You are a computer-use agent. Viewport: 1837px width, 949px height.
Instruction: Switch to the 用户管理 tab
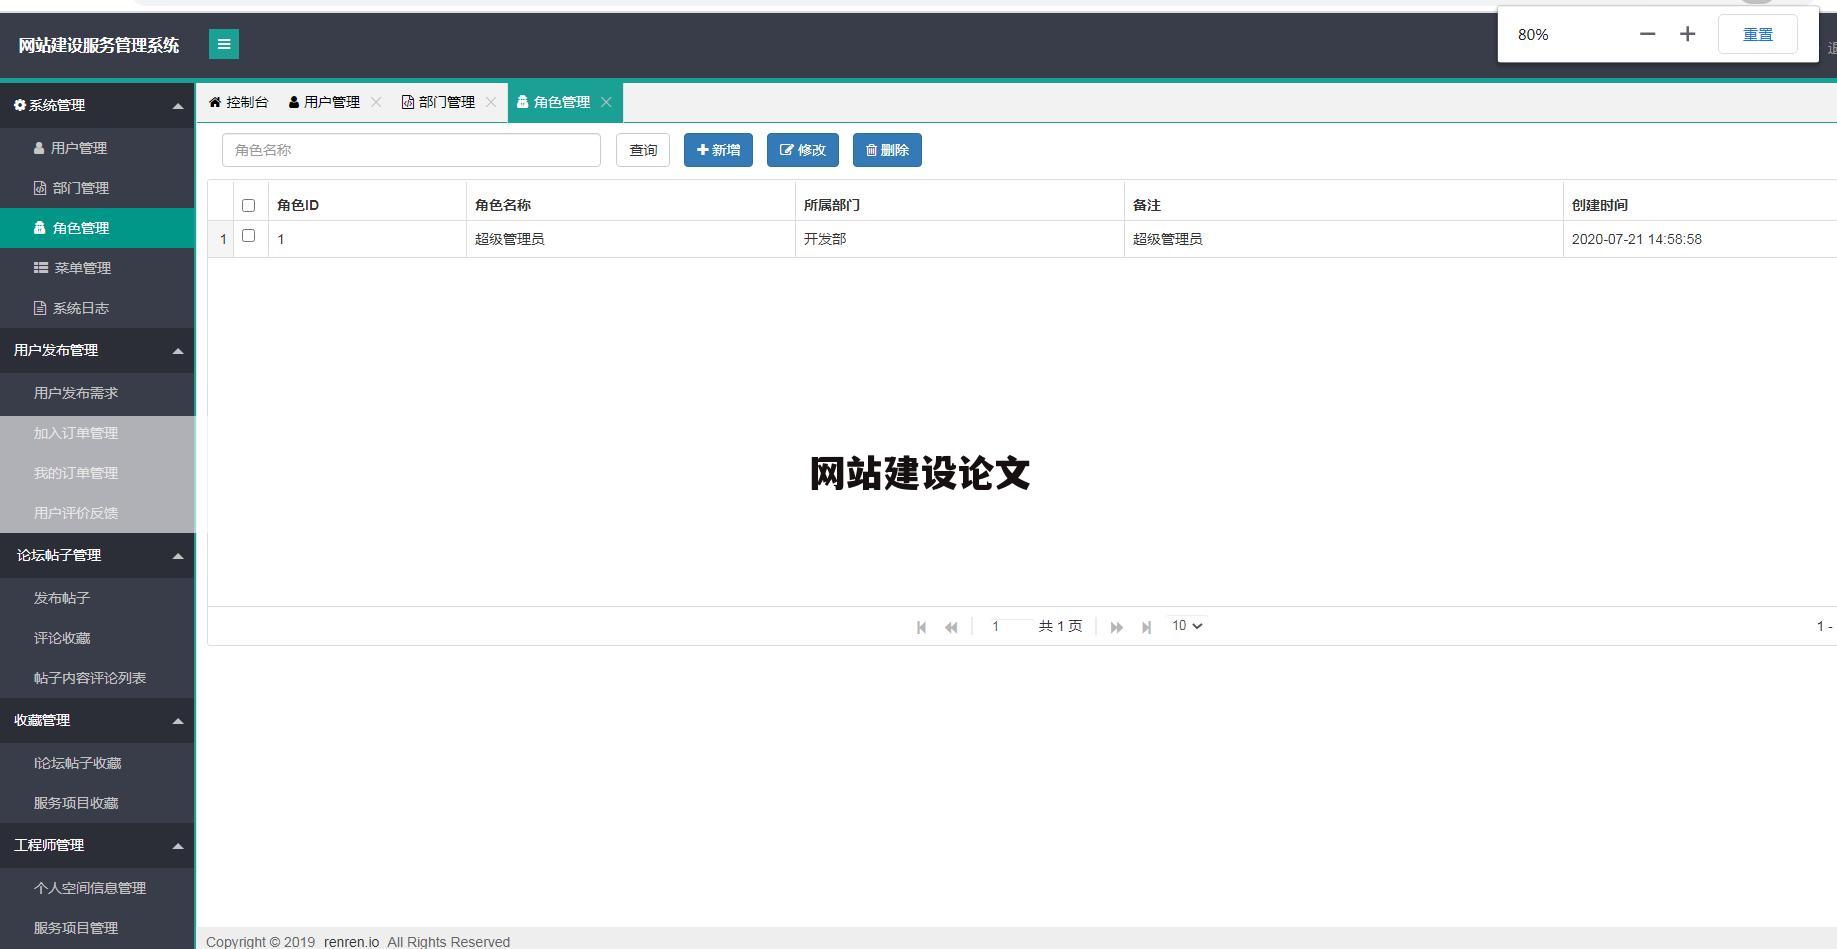click(x=331, y=101)
